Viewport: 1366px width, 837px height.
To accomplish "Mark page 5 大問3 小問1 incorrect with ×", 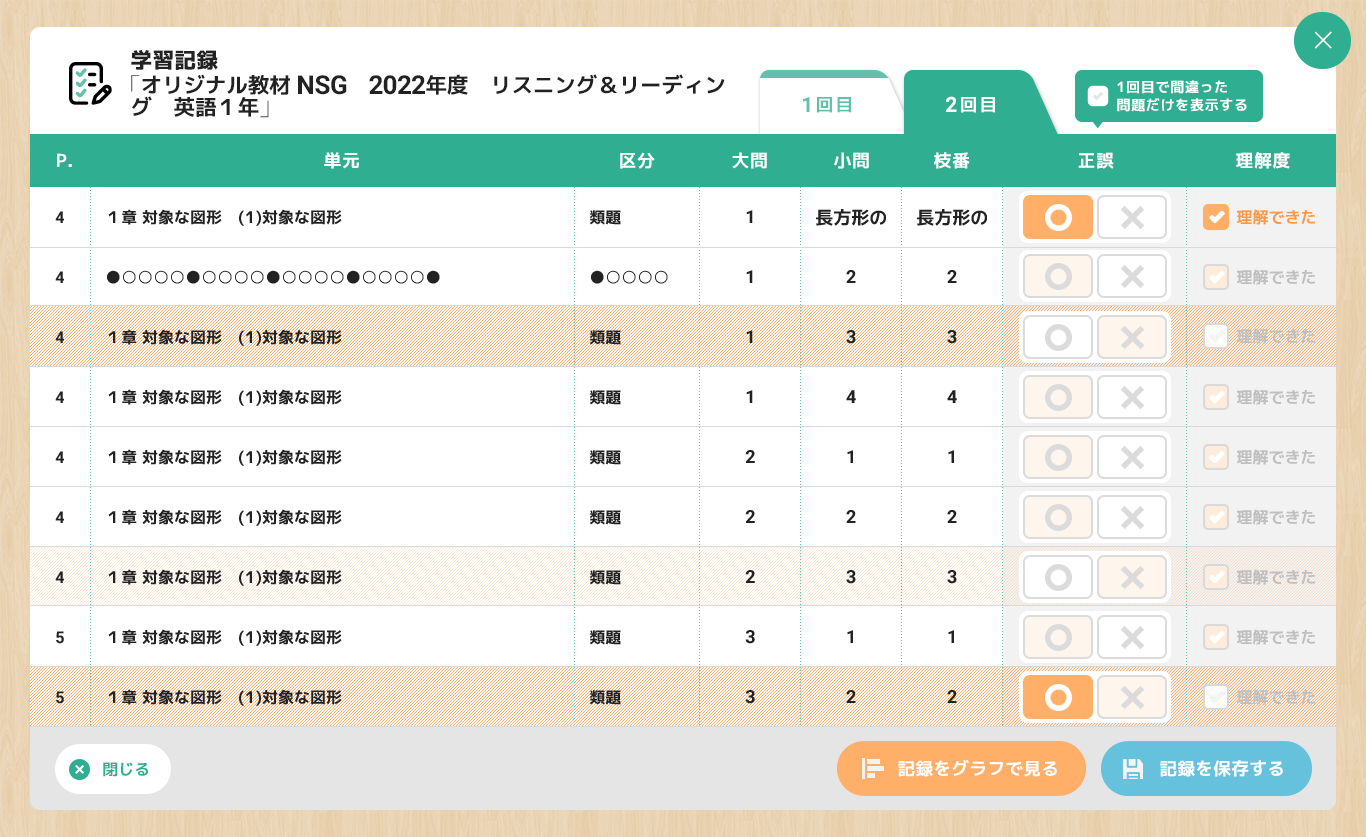I will [x=1132, y=637].
